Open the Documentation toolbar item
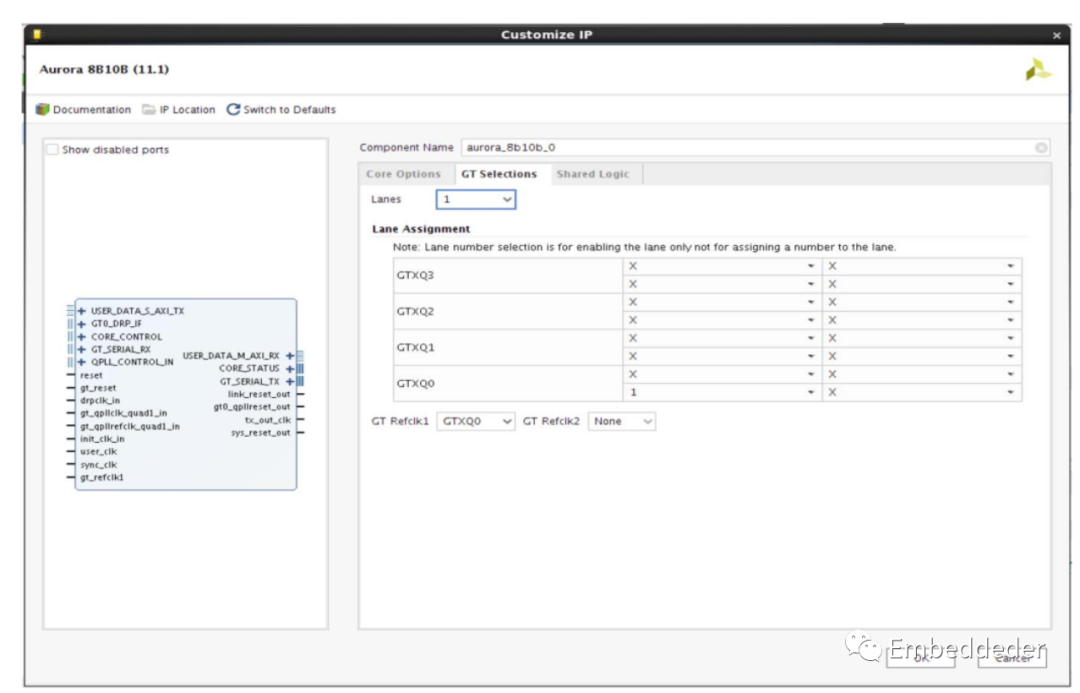This screenshot has width=1080, height=693. tap(83, 110)
